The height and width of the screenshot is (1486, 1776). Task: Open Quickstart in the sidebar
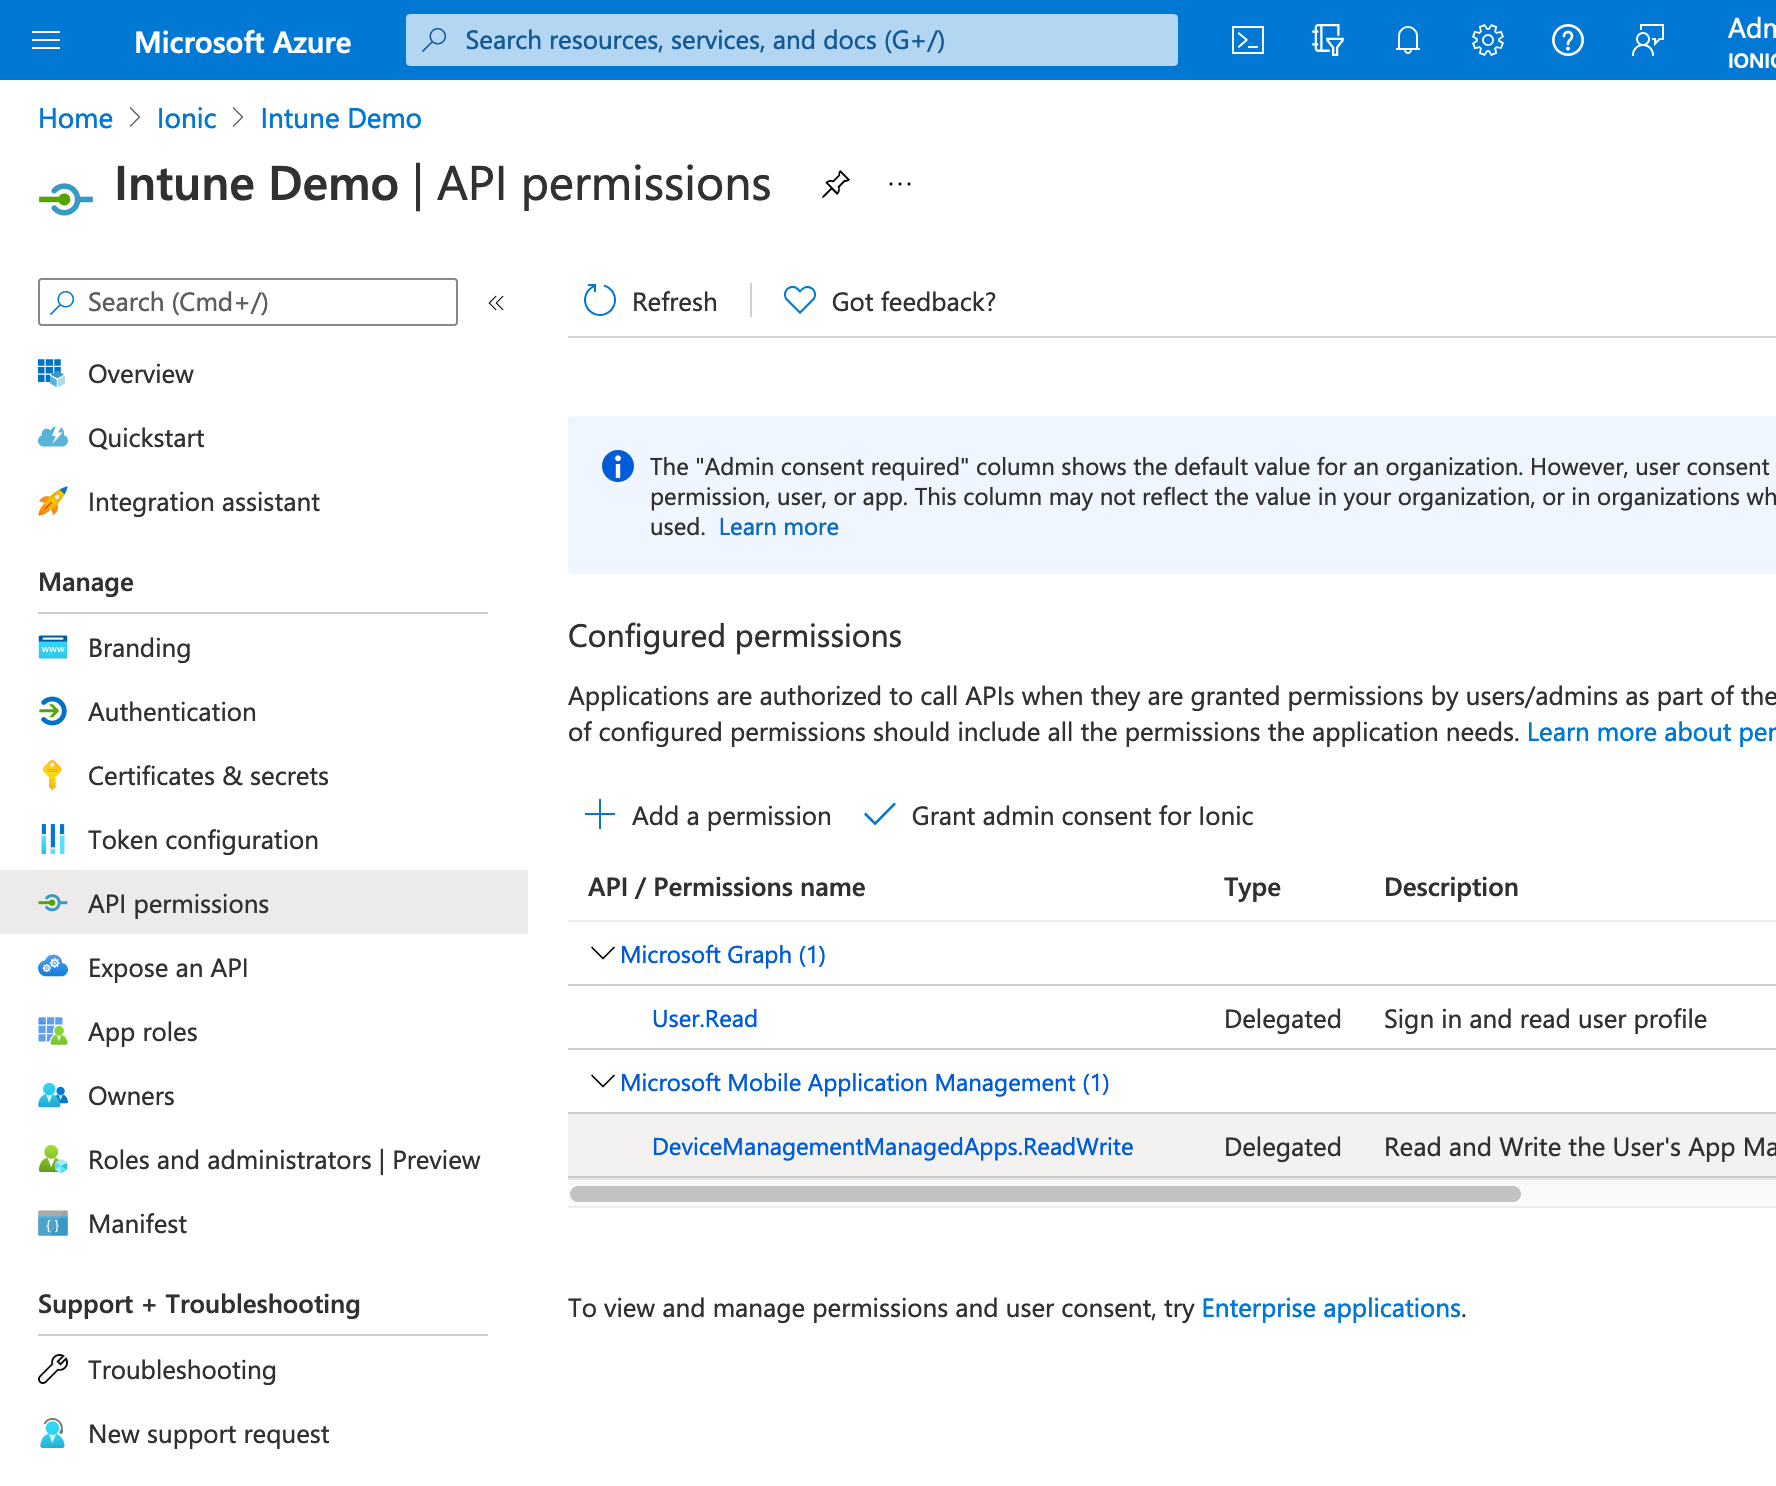pos(146,438)
